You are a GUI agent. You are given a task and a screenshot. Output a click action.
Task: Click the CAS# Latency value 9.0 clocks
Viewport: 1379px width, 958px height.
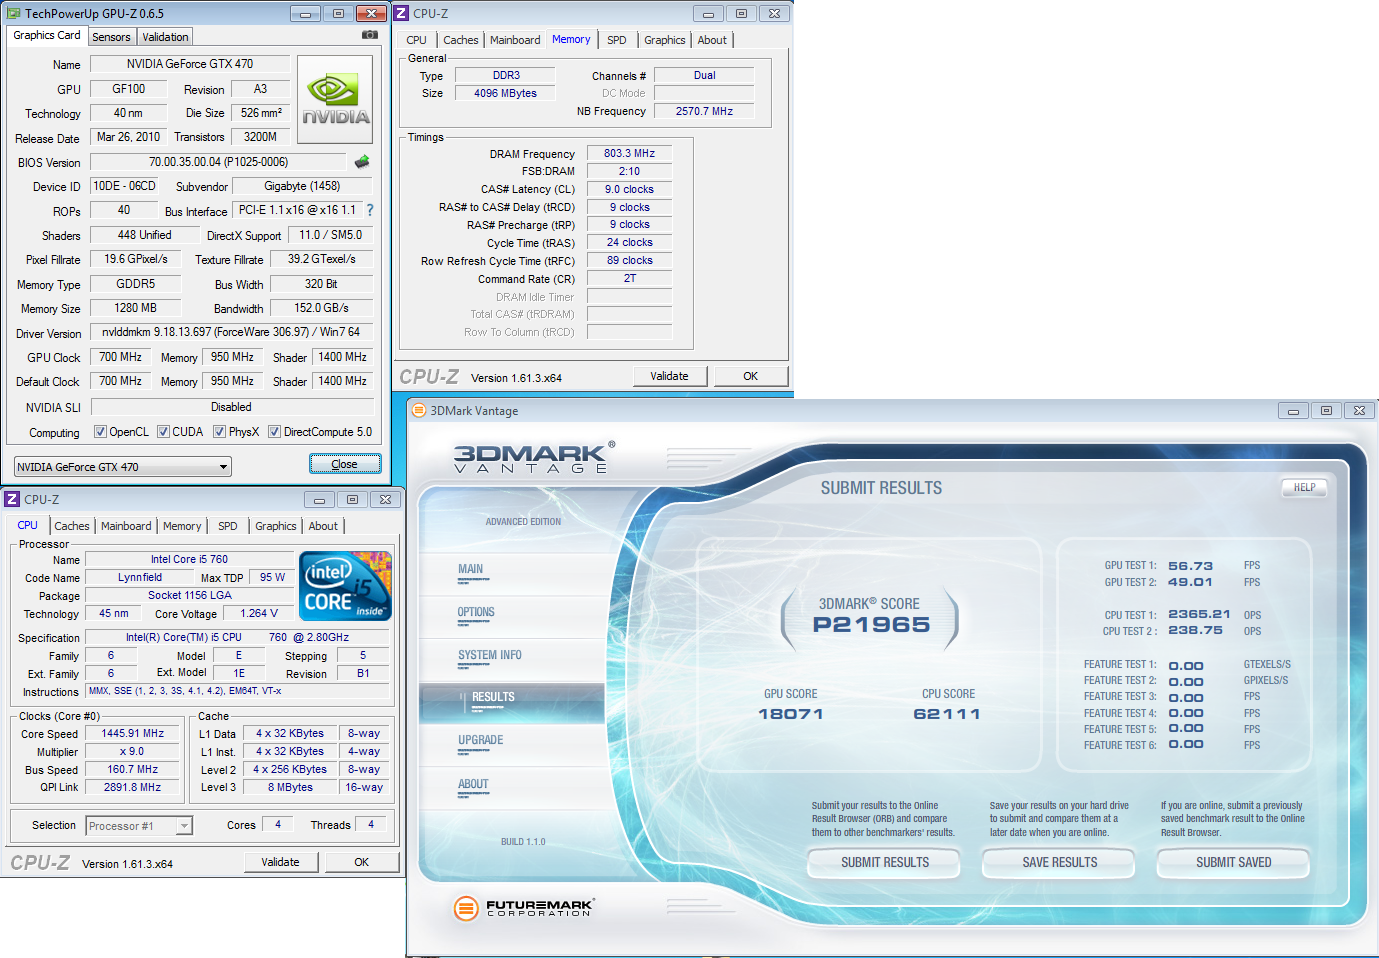coord(630,189)
